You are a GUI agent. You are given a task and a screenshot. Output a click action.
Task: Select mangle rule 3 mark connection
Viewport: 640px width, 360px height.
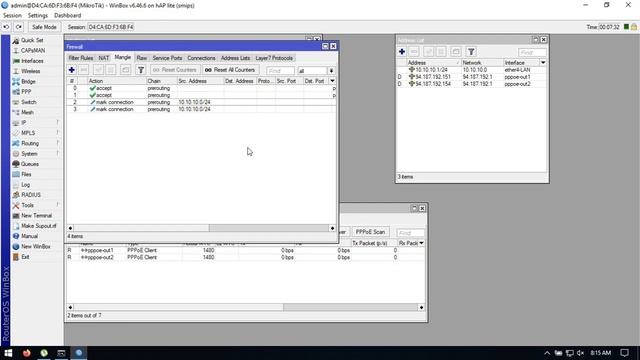201,109
